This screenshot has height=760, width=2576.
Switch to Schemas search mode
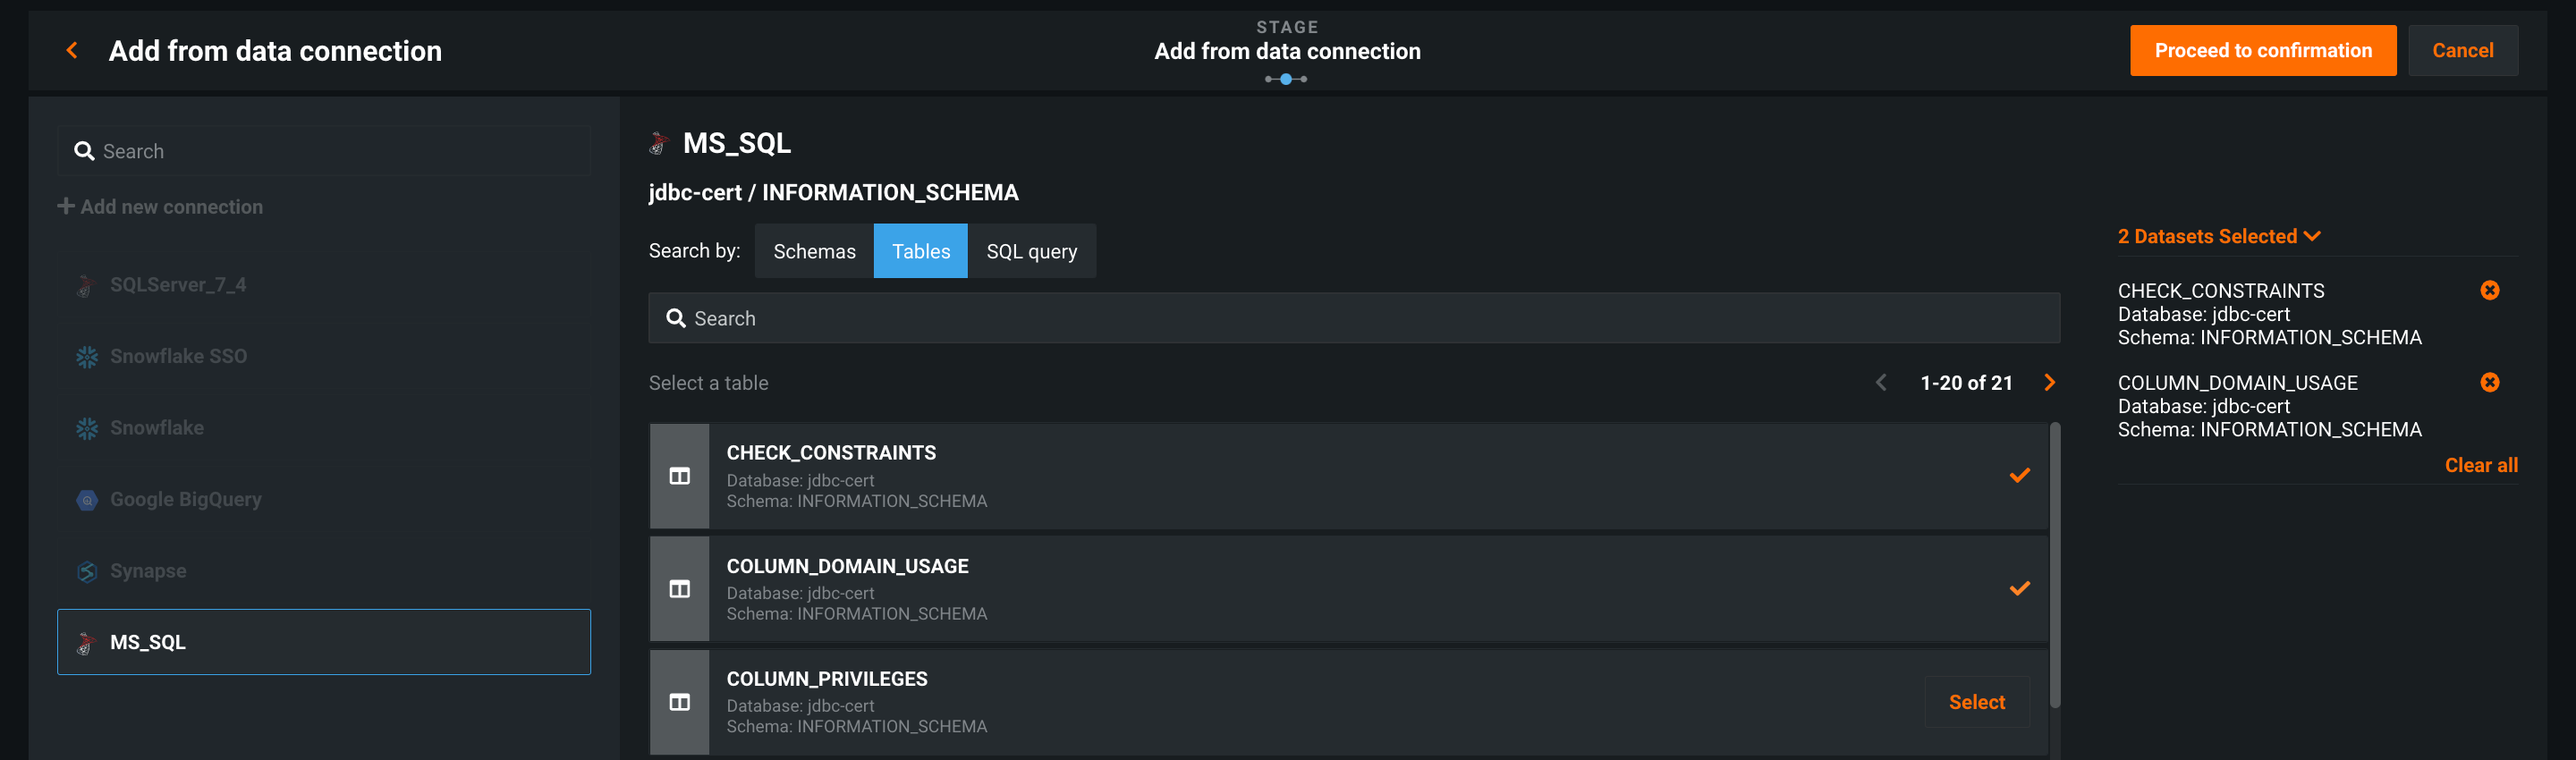814,251
